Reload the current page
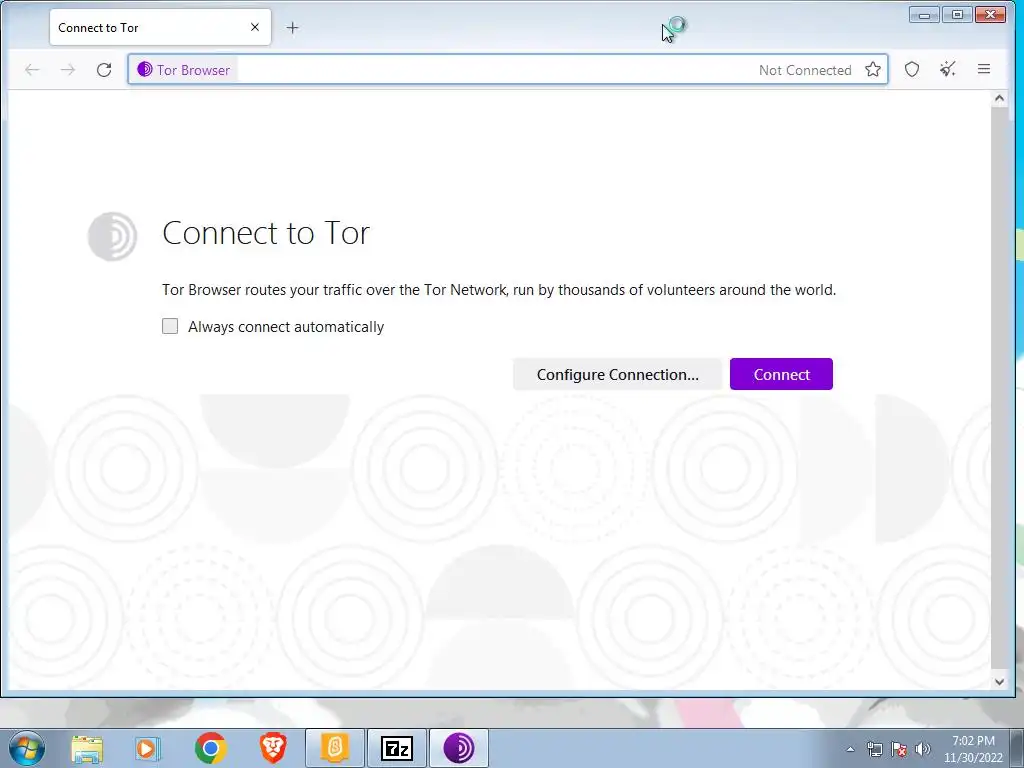Image resolution: width=1024 pixels, height=768 pixels. (x=104, y=70)
